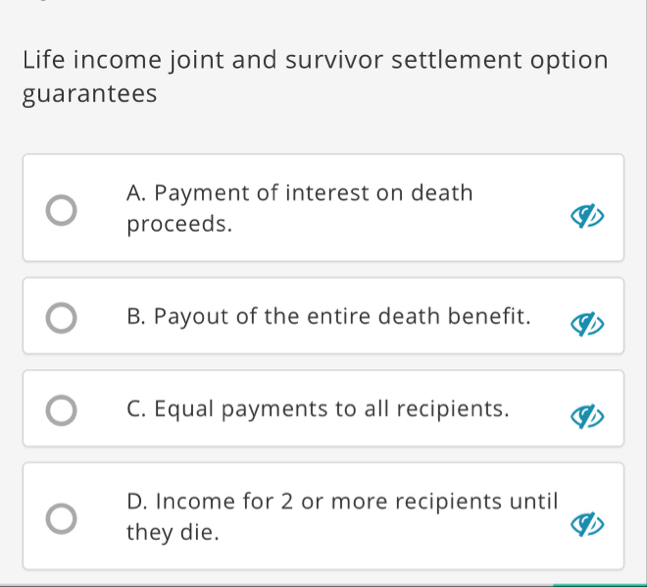The image size is (647, 587).
Task: Click the 'D. Income for 2 or more recipients until' text
Action: (x=342, y=501)
